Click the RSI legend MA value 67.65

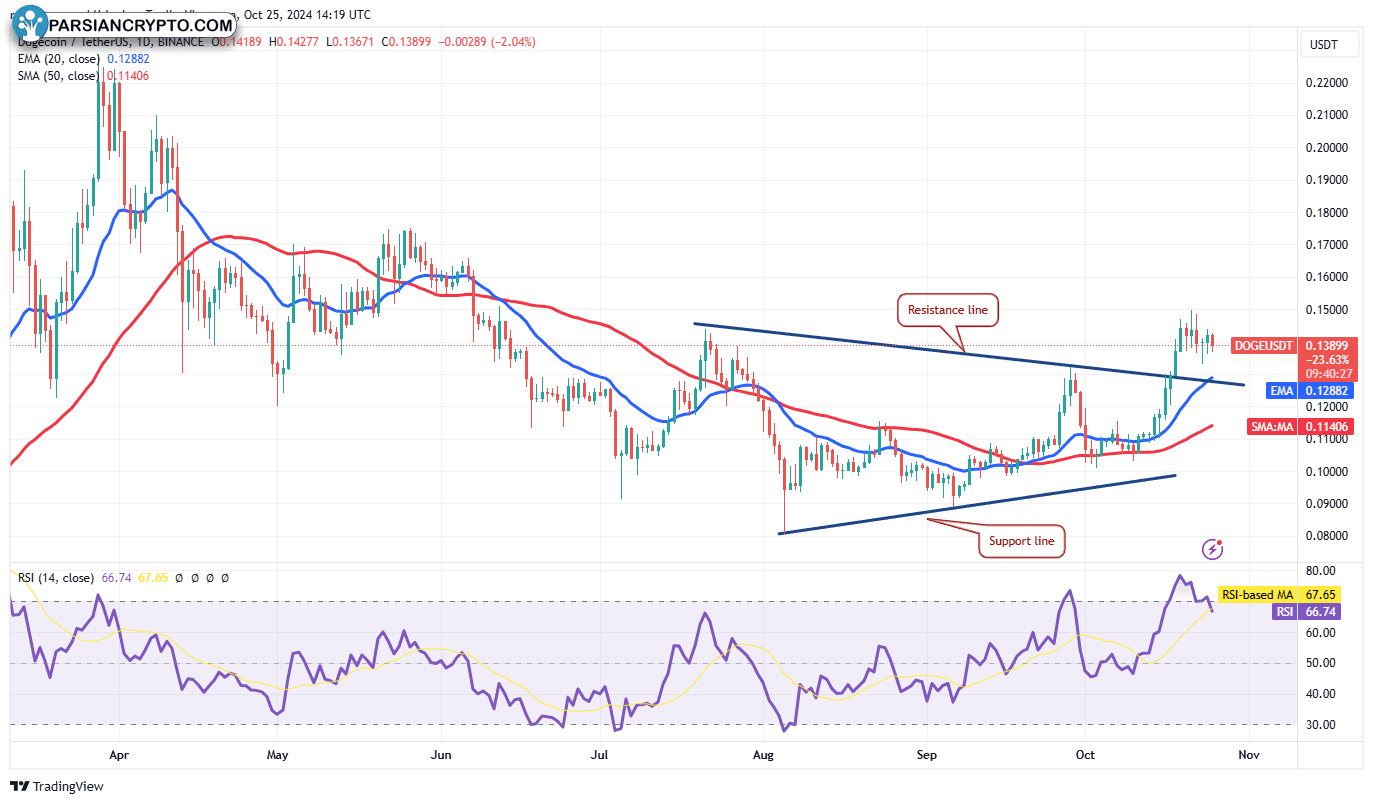tap(151, 578)
